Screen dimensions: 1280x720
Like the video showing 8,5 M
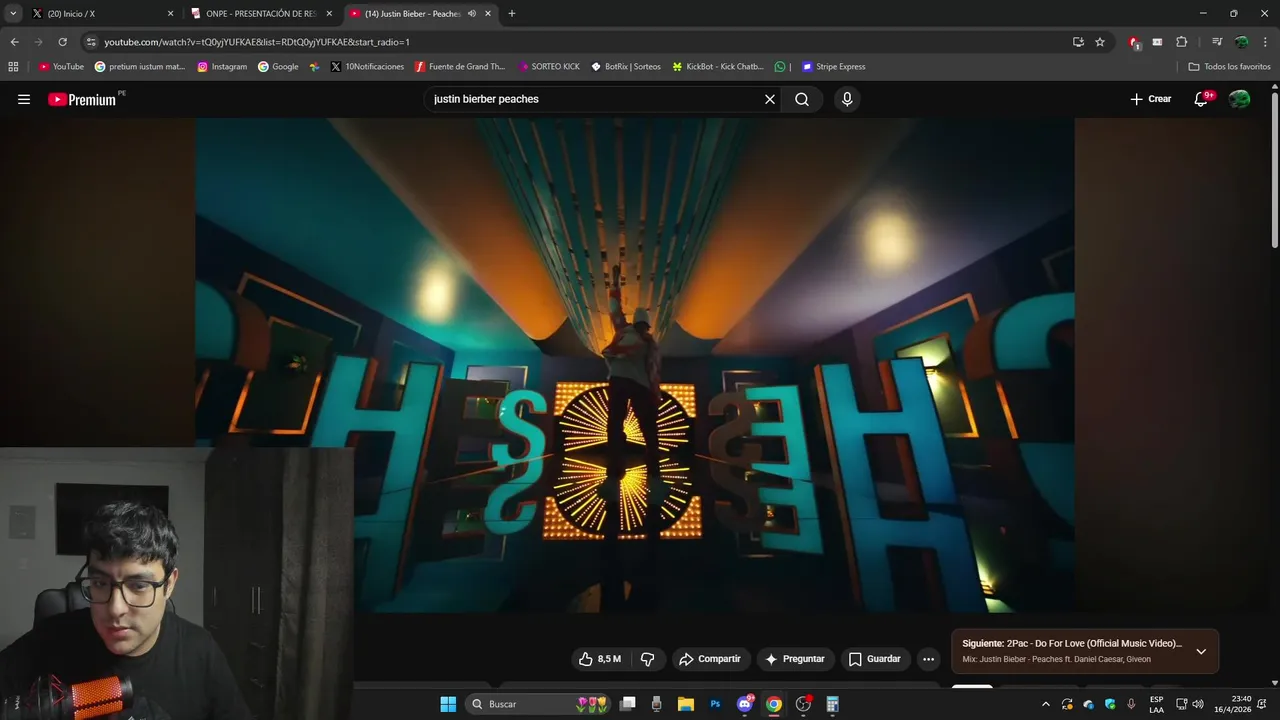(599, 659)
